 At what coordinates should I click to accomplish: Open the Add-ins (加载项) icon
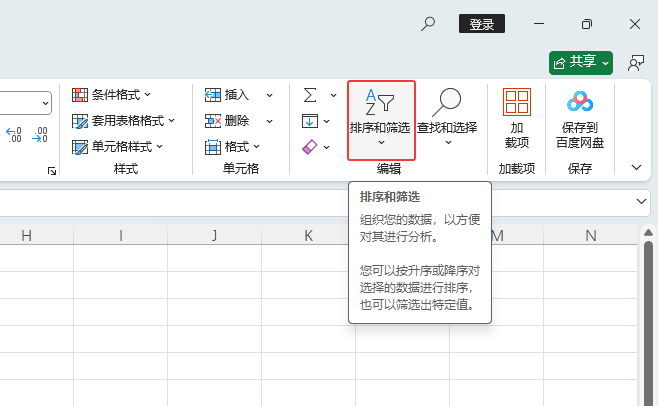(x=517, y=102)
